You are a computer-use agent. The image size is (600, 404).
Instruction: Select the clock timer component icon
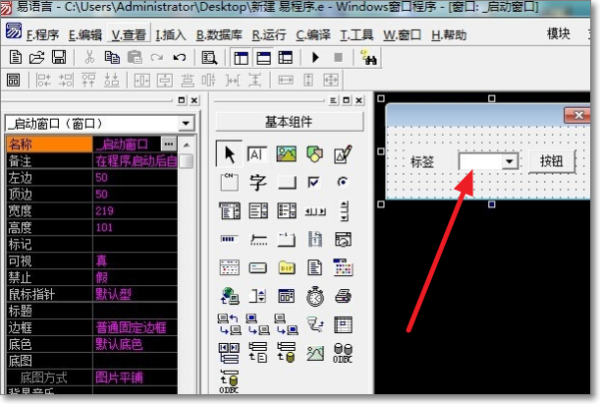pos(315,296)
